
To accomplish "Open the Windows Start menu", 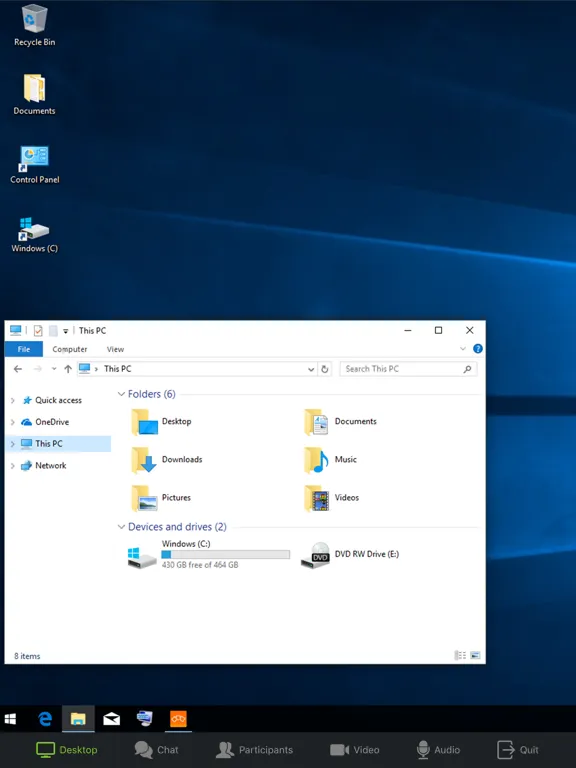I will 10,719.
